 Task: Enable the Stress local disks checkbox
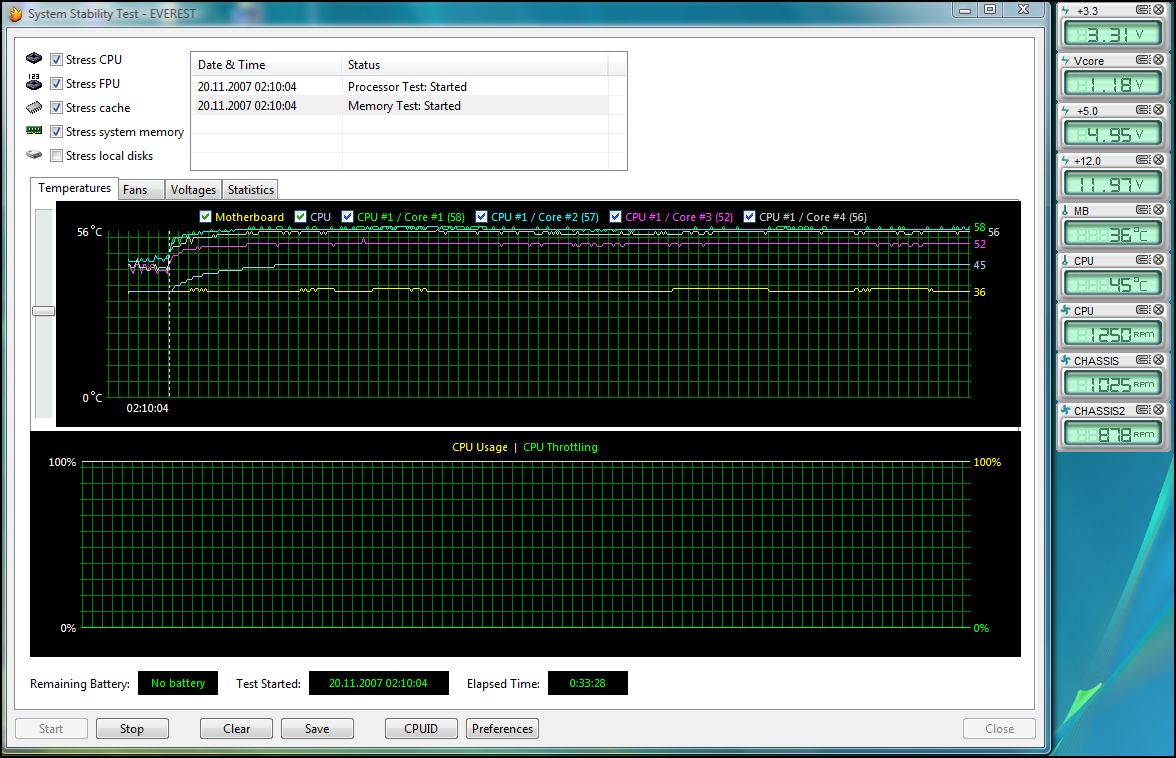pos(56,155)
